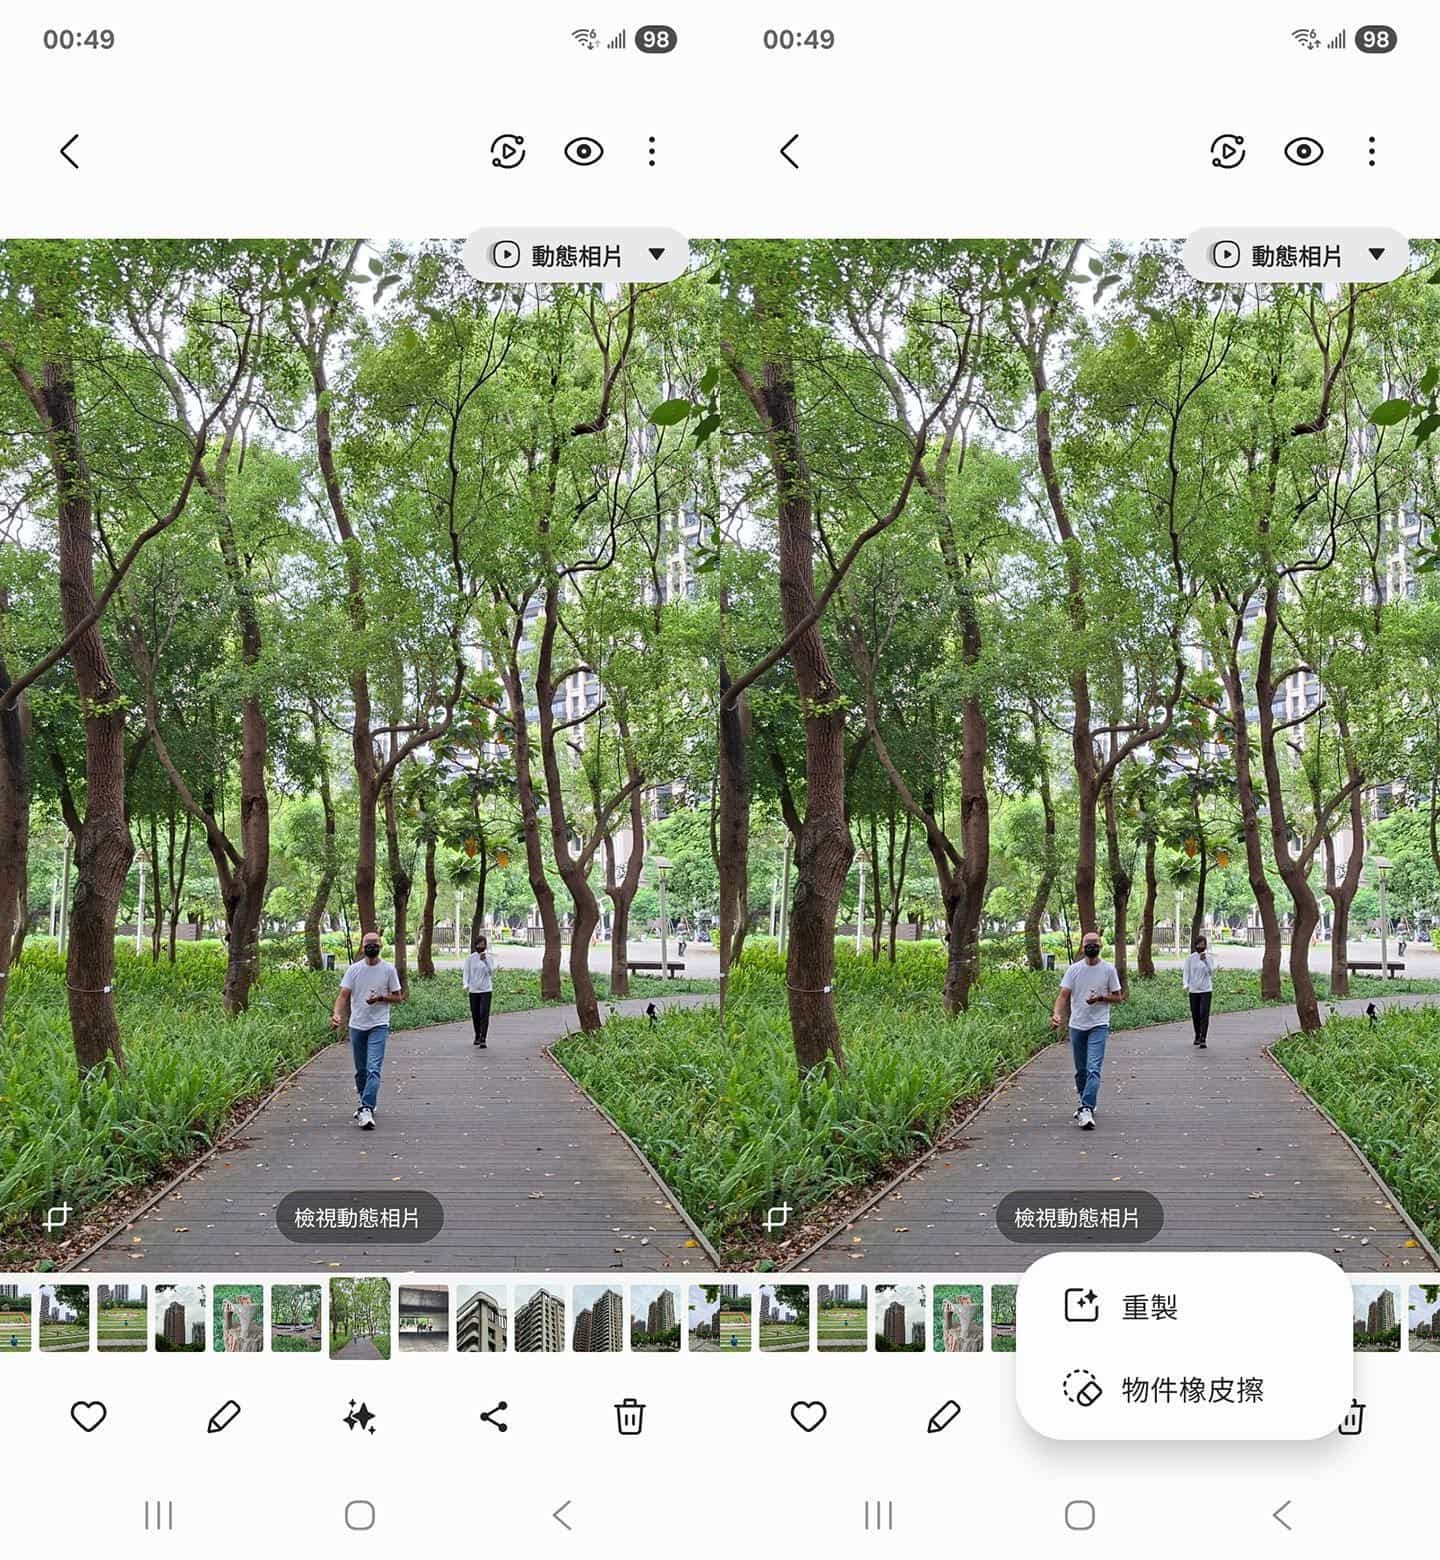Tap the 00:49 clock on left status bar
The image size is (1440, 1560).
pos(78,39)
